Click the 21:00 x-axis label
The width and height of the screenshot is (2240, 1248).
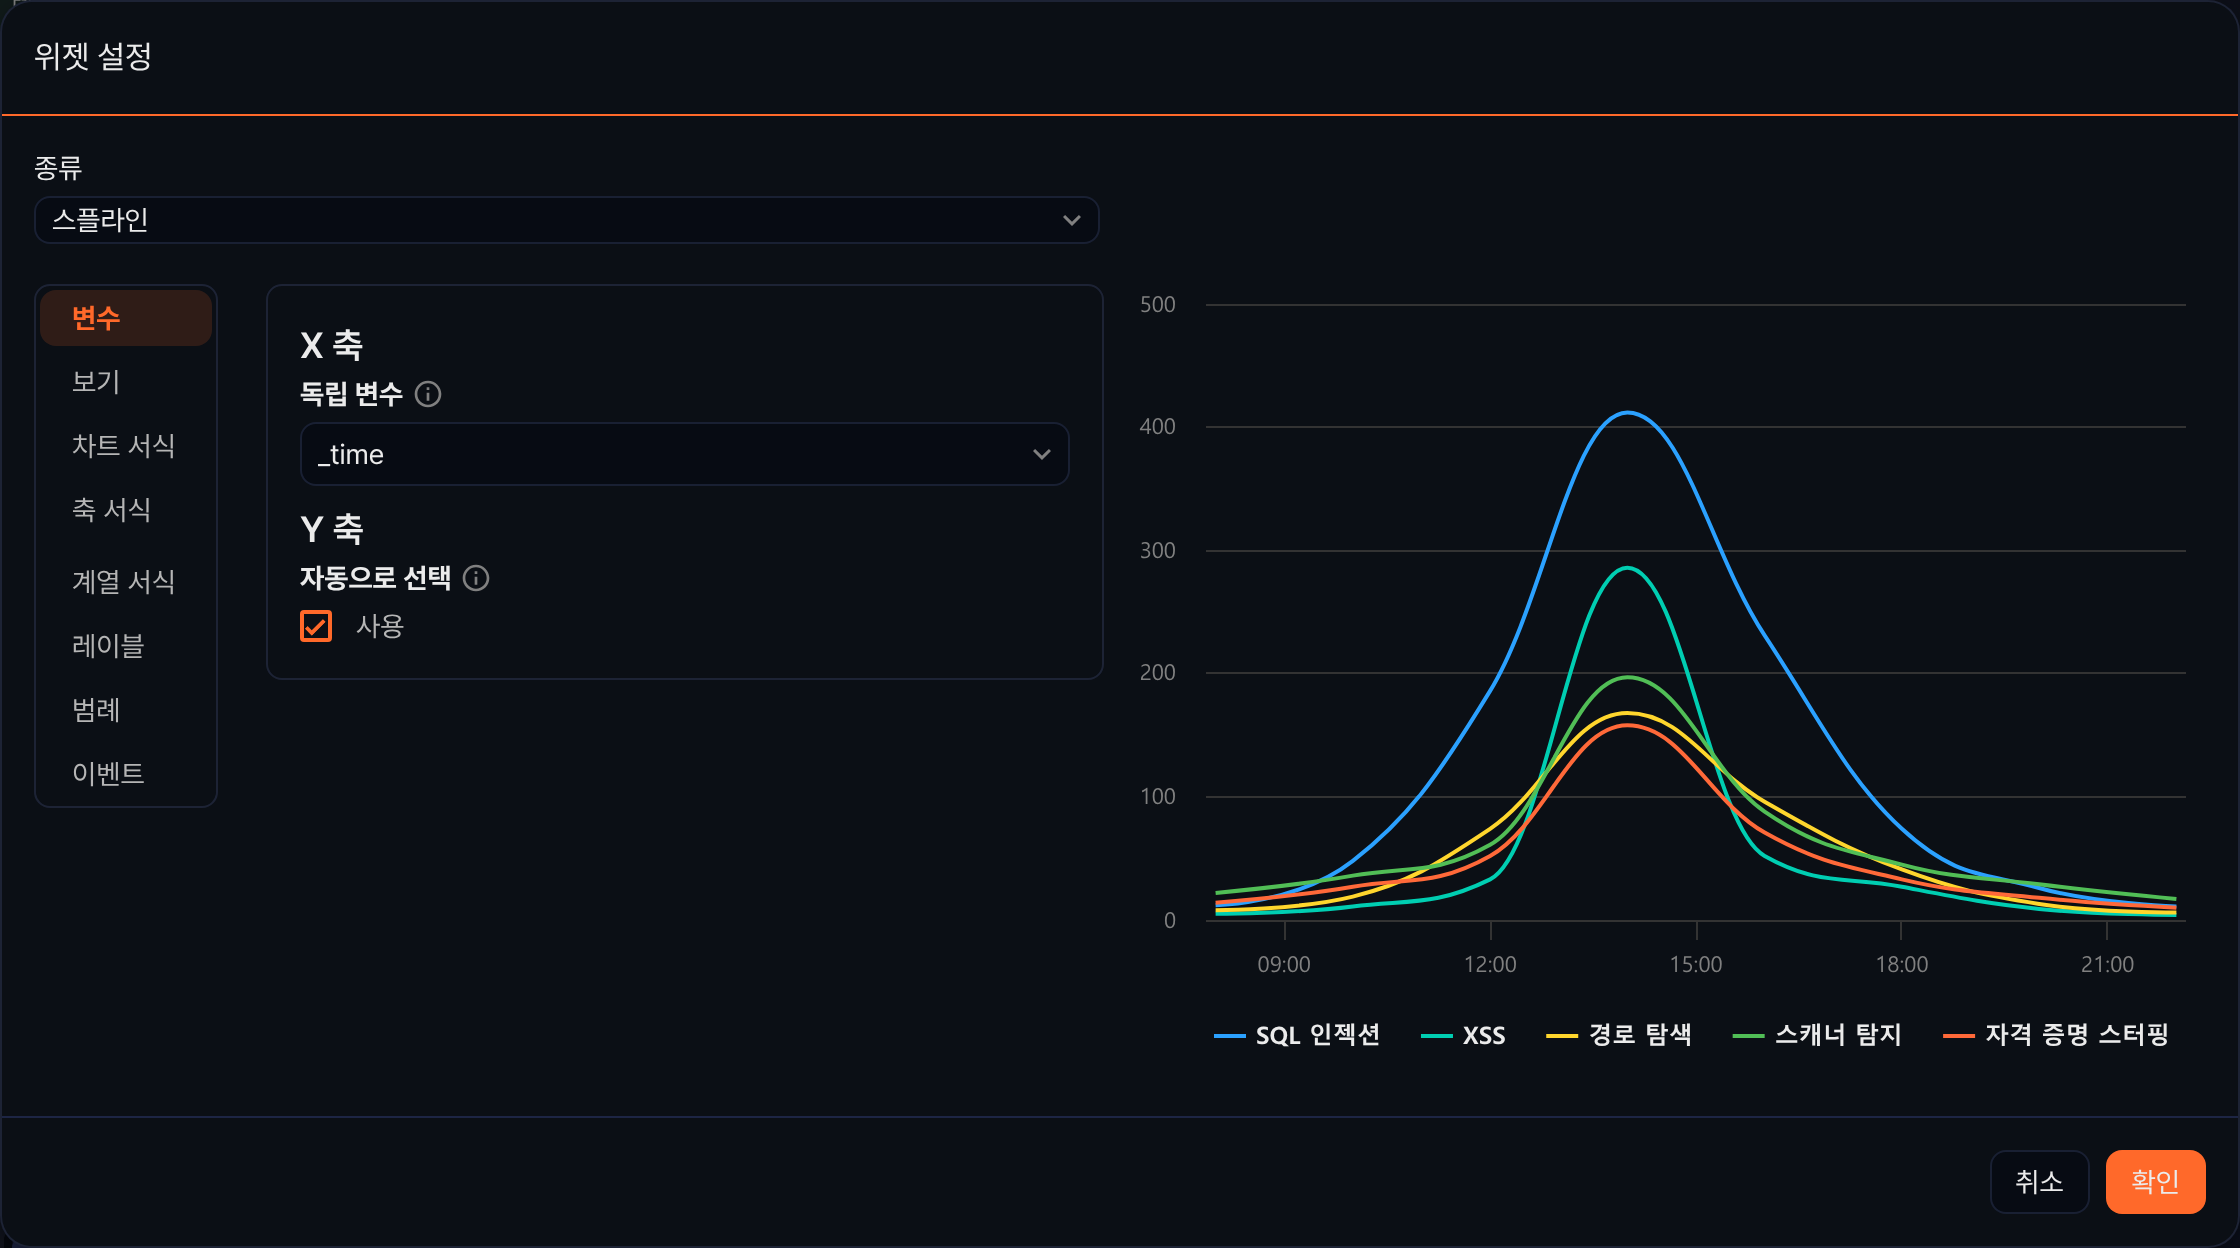[2107, 965]
